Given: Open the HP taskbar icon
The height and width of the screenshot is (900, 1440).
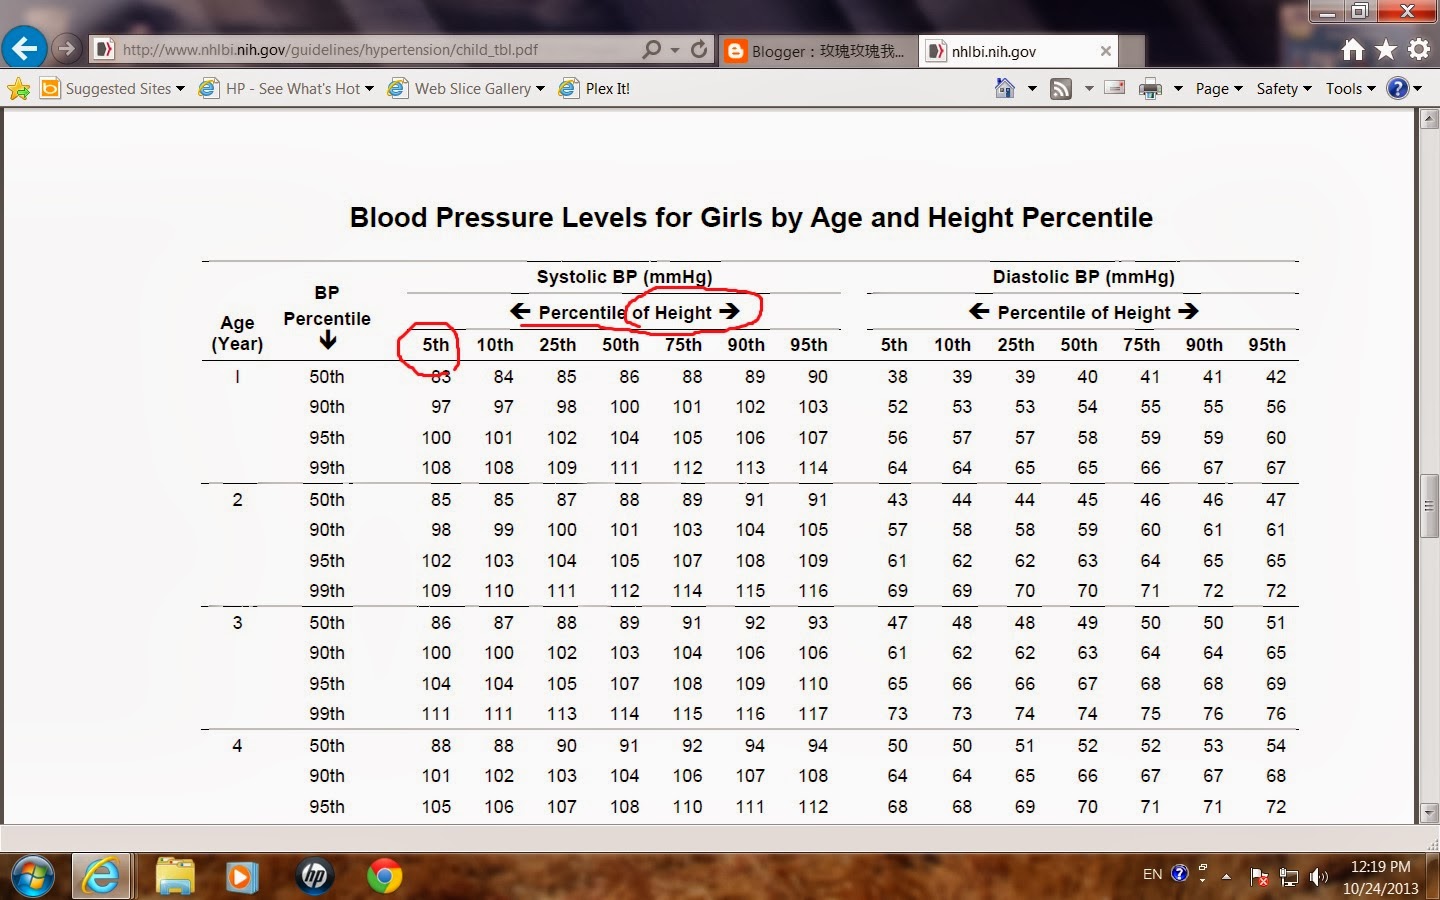Looking at the screenshot, I should tap(314, 877).
